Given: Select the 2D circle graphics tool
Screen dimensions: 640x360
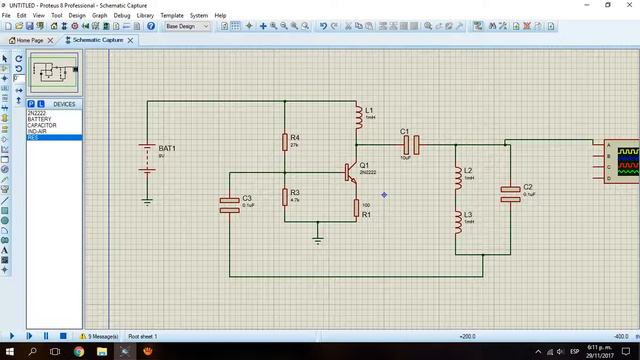Looking at the screenshot, I should pos(5,220).
